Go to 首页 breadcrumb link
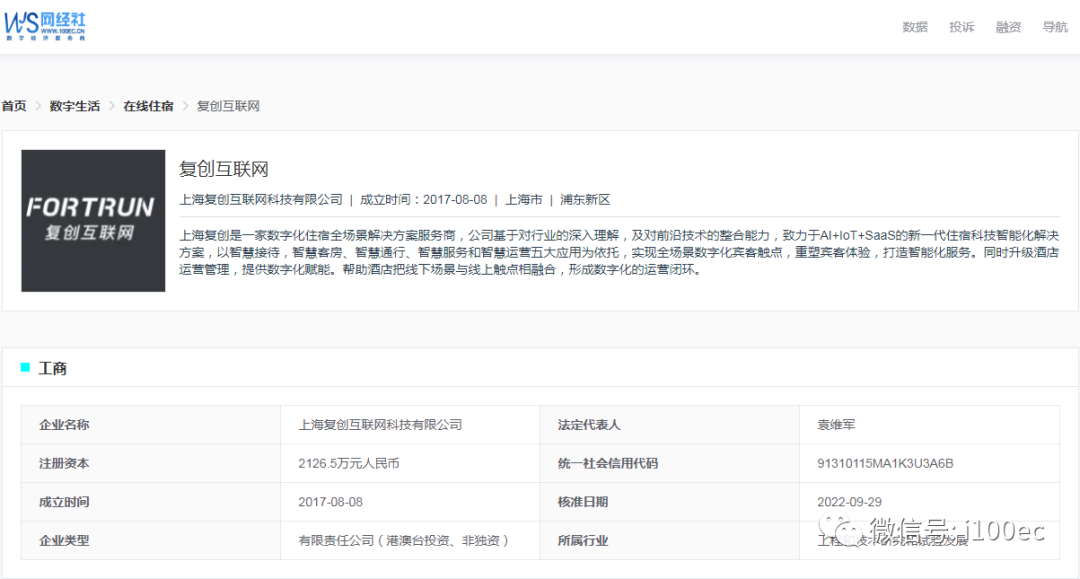Screen dimensions: 1080x579 pyautogui.click(x=14, y=106)
